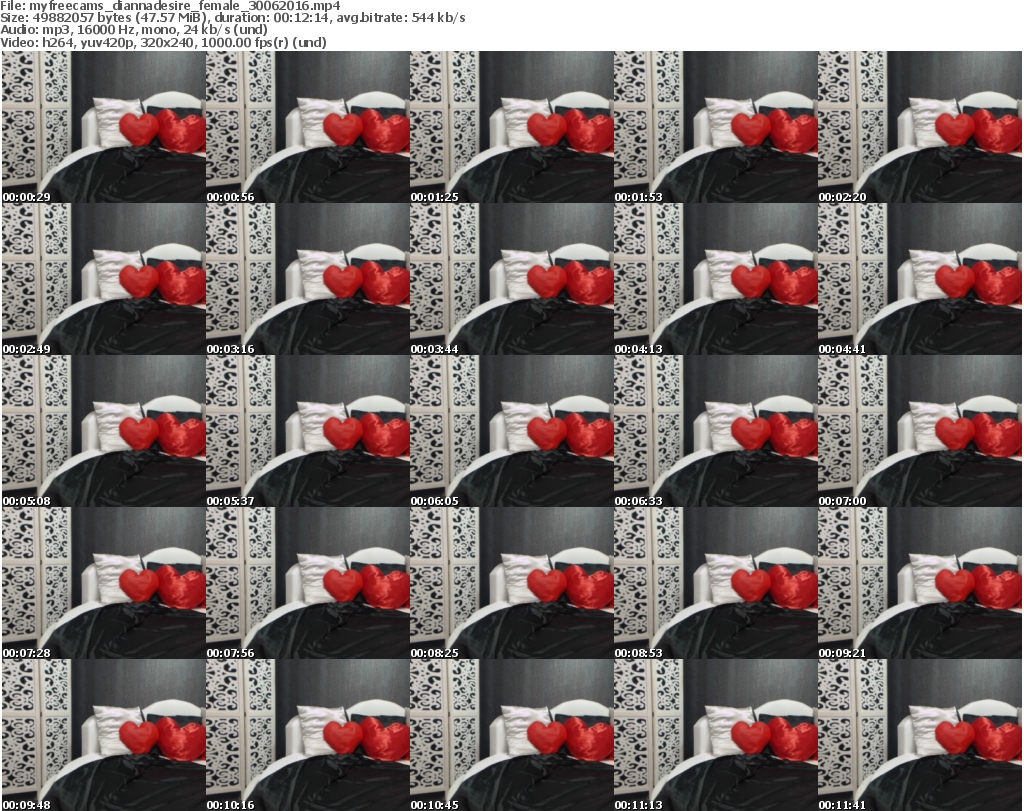Click the thumbnail timestamped 00:00:29
Viewport: 1024px width, 811px height.
point(103,127)
